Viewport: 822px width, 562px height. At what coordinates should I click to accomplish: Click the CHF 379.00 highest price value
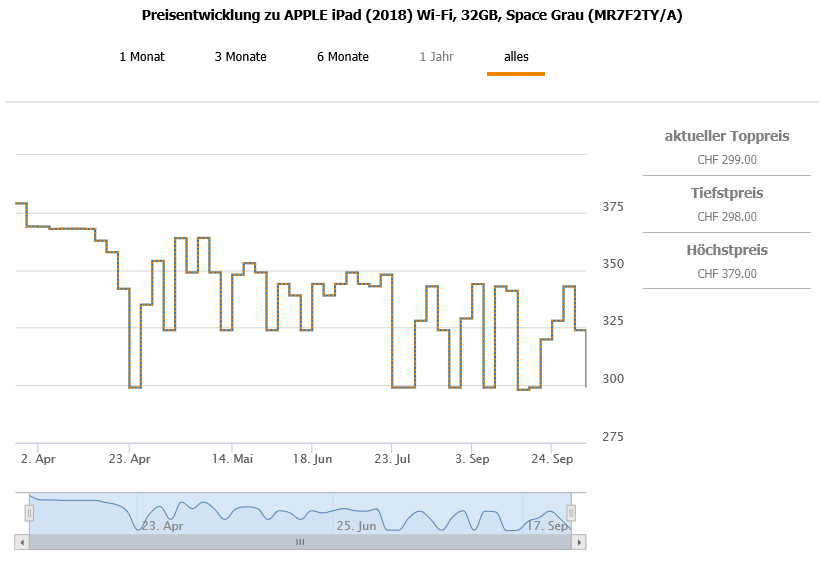click(x=727, y=273)
